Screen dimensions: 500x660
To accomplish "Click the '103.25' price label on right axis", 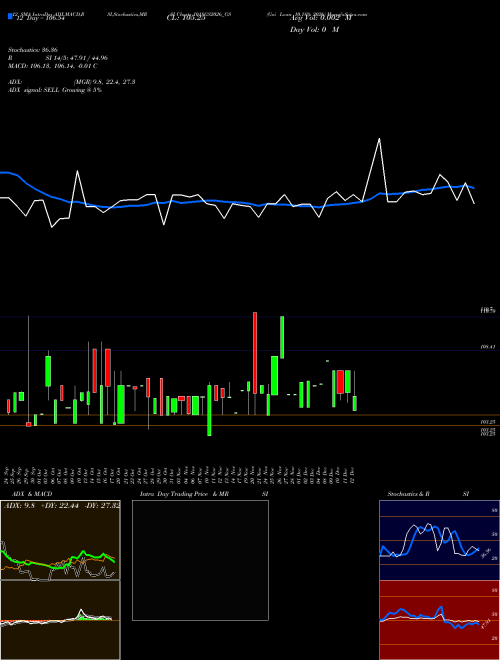I will [488, 421].
